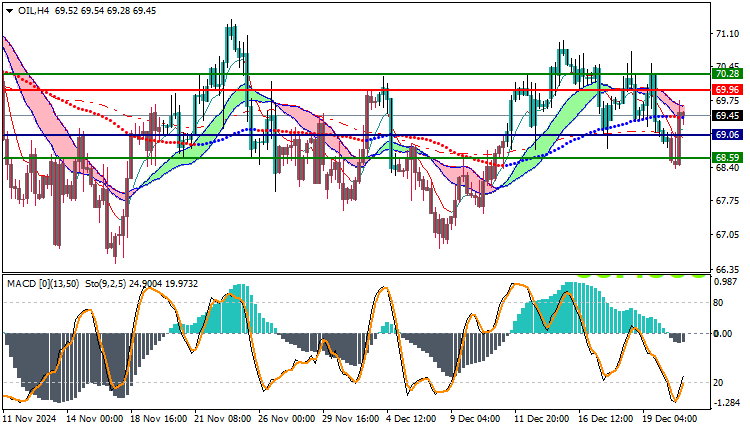Click the 29 Nov 16:00 date label
The width and height of the screenshot is (750, 430).
coord(351,419)
